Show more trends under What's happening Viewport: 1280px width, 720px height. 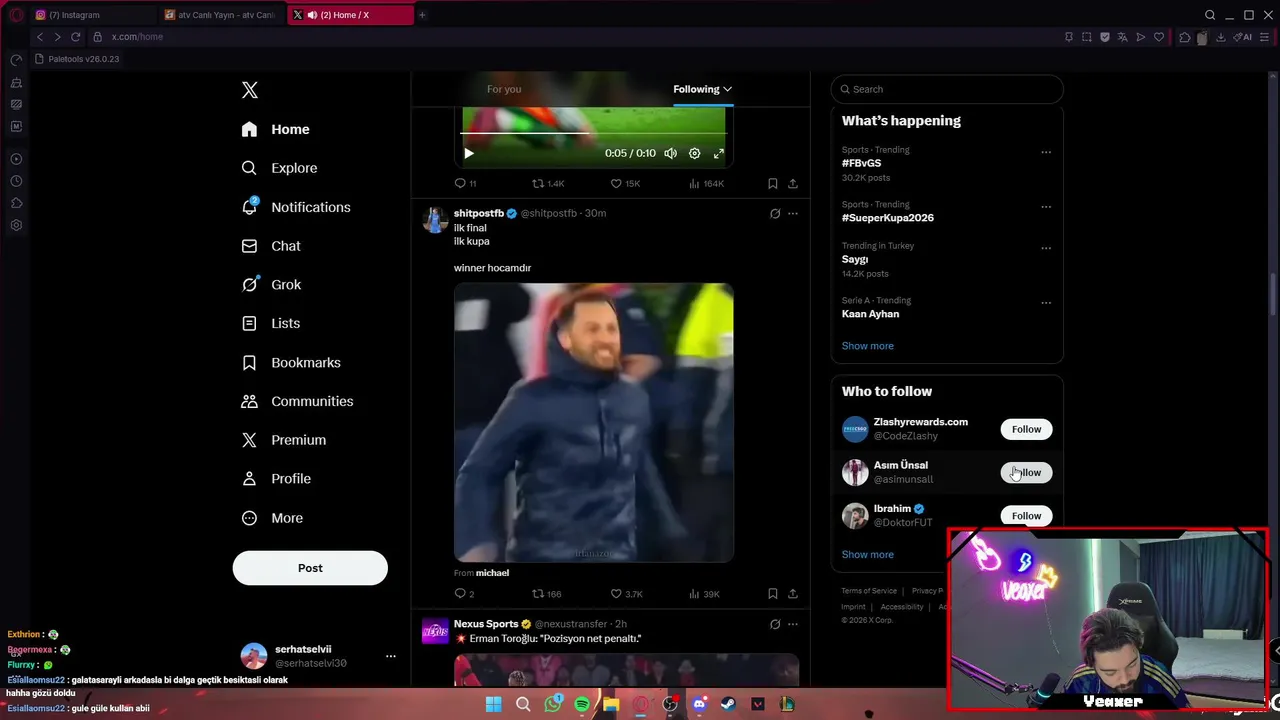(867, 346)
